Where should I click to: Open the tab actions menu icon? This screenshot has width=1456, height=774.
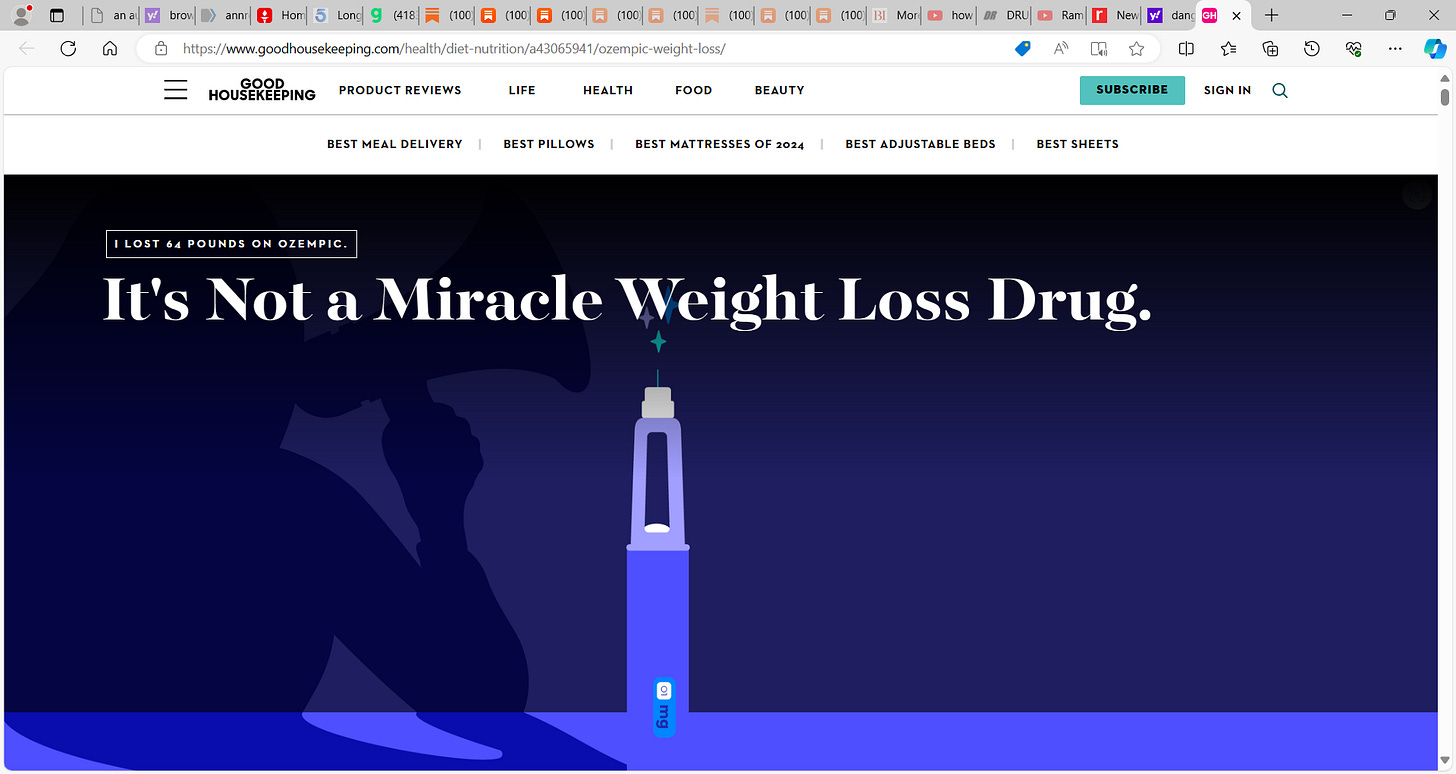57,15
